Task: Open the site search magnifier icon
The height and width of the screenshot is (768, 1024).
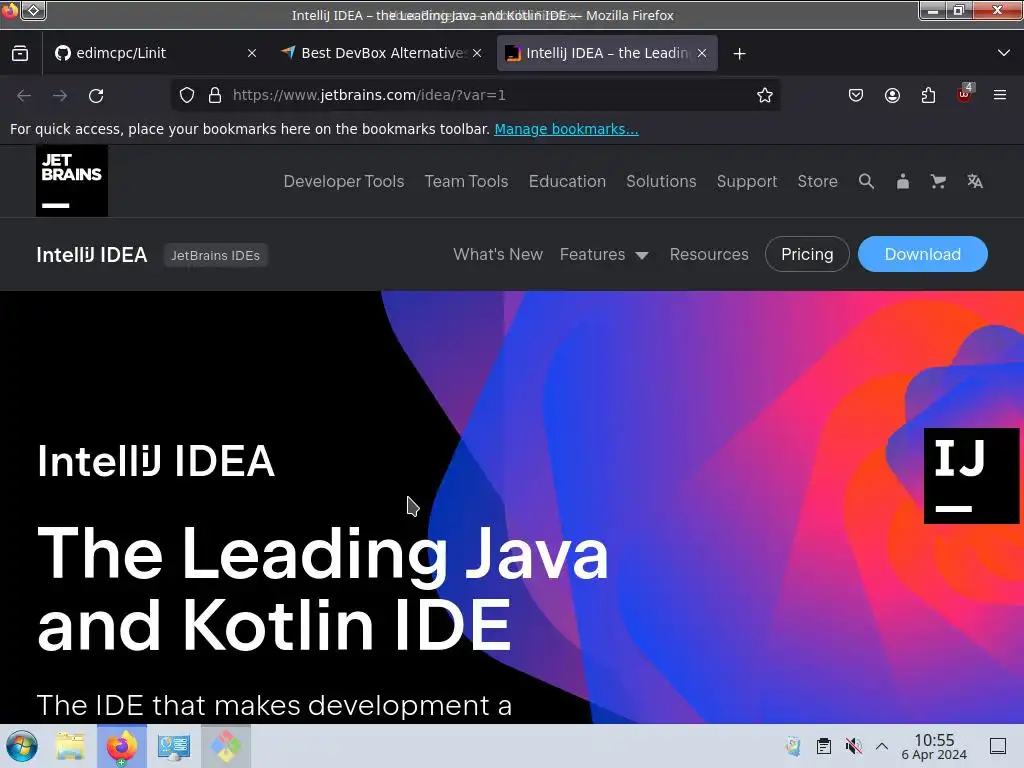Action: (x=866, y=182)
